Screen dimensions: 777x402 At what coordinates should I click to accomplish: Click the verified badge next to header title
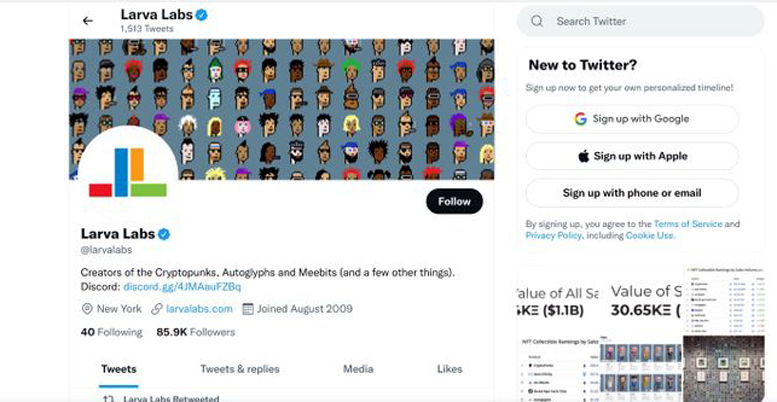(x=201, y=15)
